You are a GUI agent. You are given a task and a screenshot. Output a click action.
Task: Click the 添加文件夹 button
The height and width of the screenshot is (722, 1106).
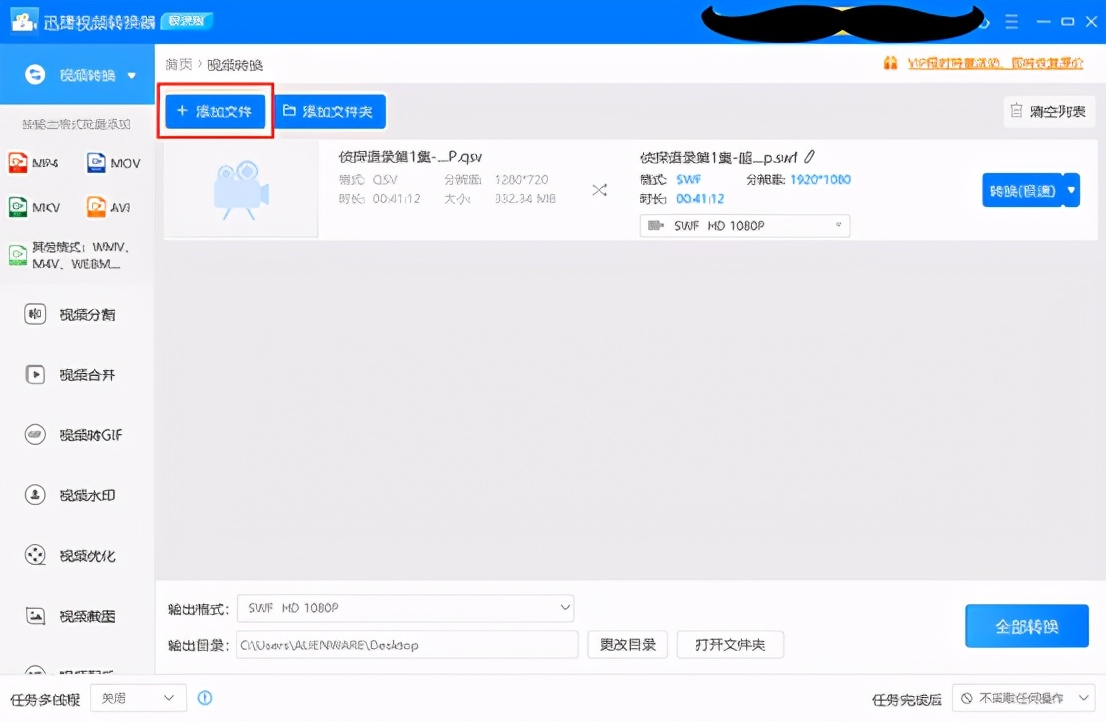point(330,111)
